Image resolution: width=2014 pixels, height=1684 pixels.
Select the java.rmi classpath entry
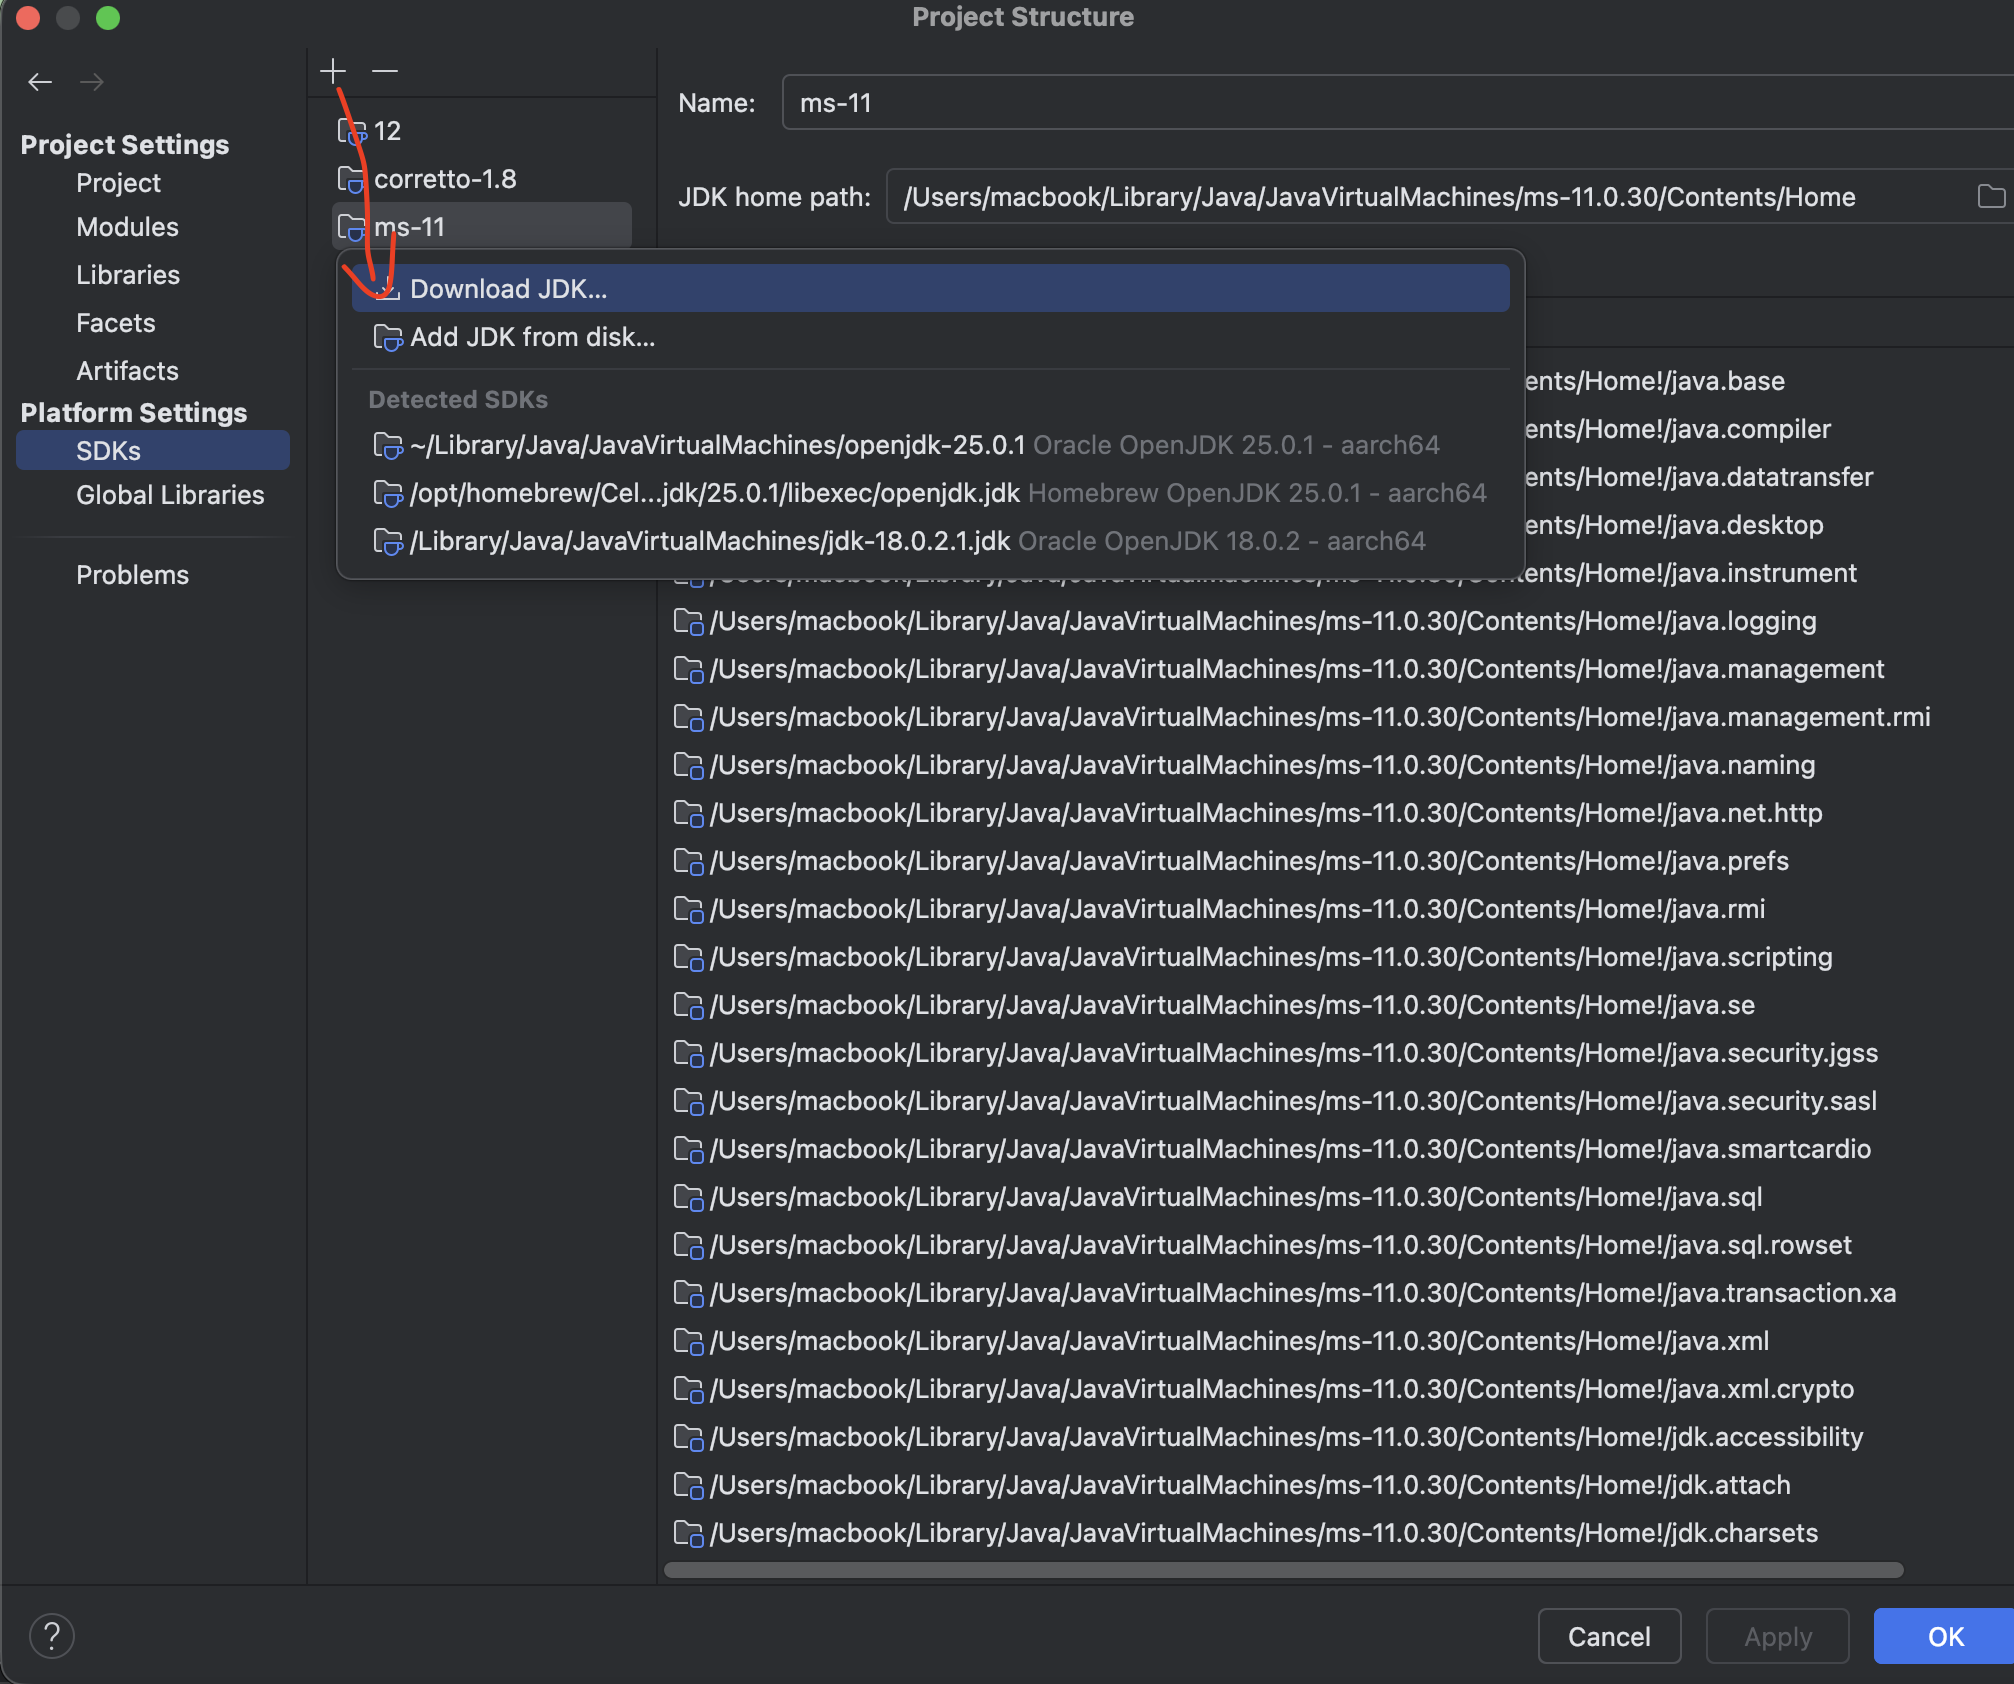pos(1219,909)
